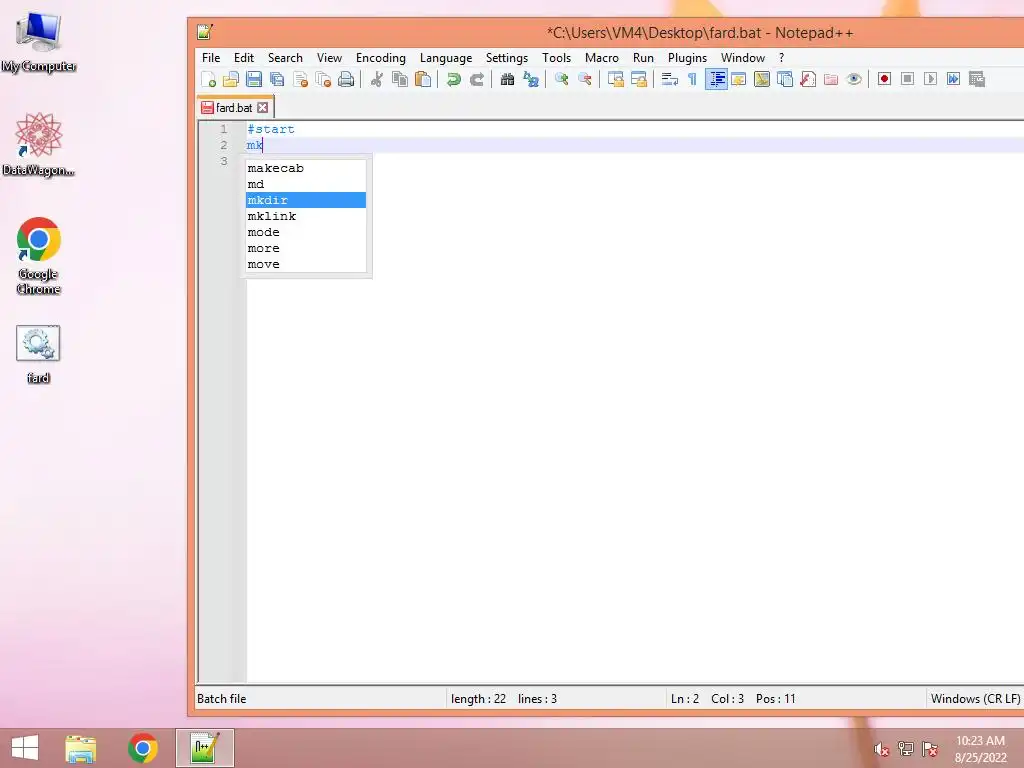This screenshot has height=768, width=1024.
Task: Toggle Show All Characters pilcrow icon
Action: pos(692,79)
